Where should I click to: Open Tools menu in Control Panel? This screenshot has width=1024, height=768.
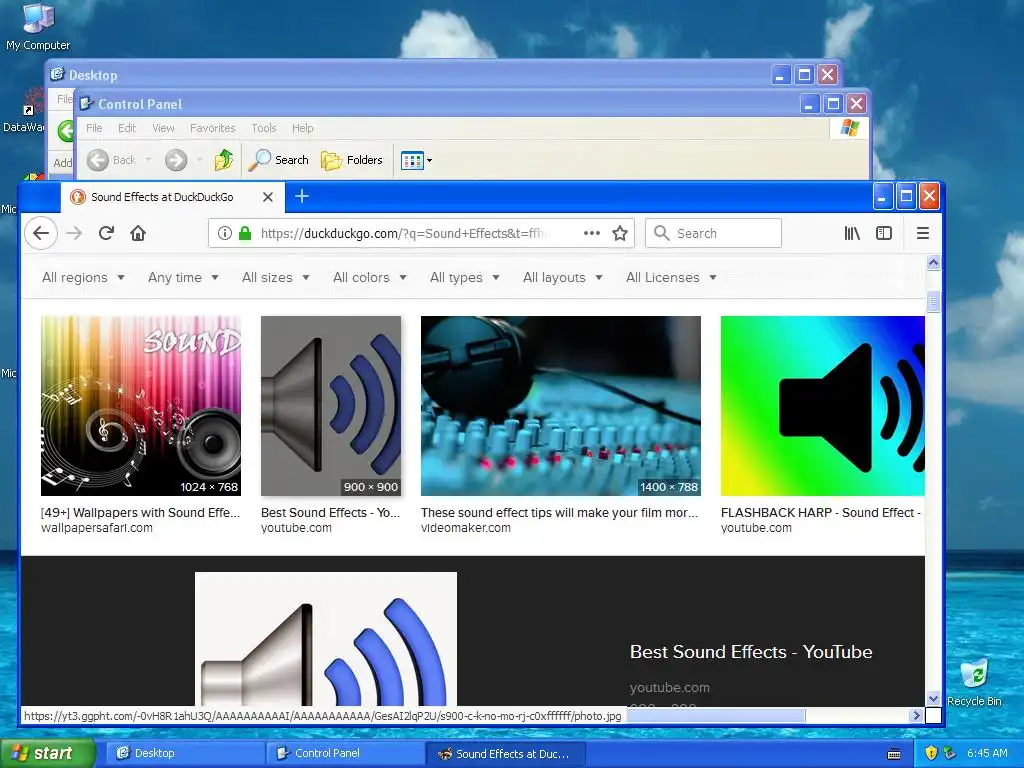(x=264, y=128)
